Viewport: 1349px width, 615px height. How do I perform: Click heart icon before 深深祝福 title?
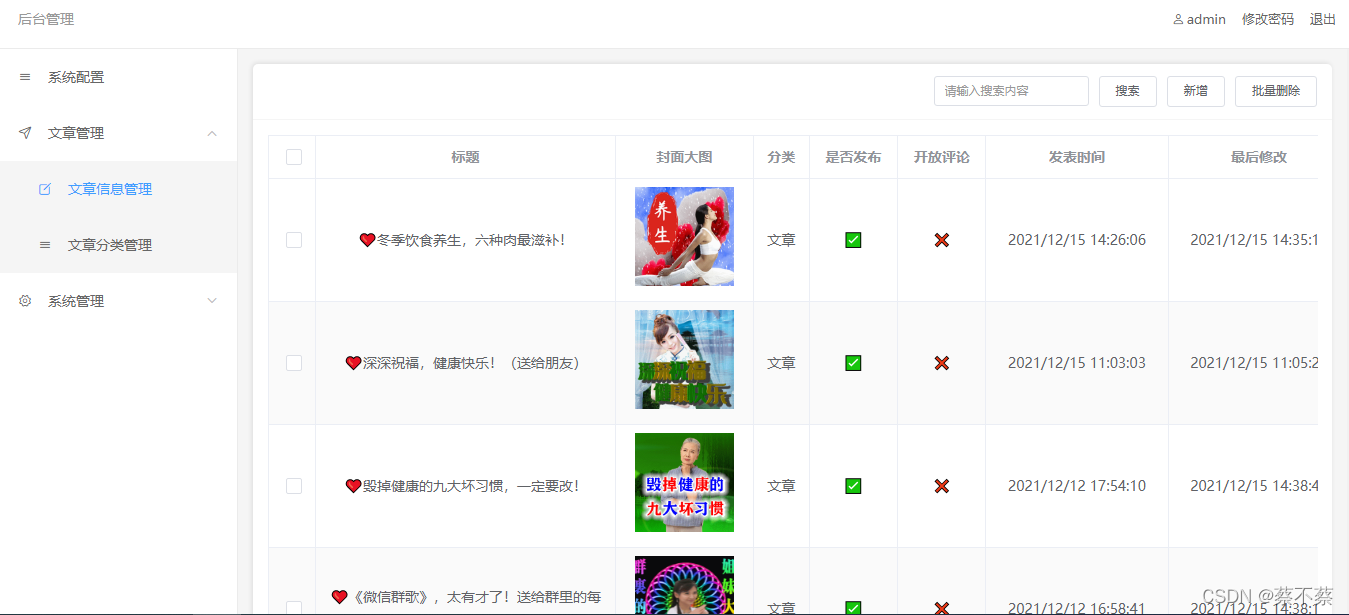point(353,363)
